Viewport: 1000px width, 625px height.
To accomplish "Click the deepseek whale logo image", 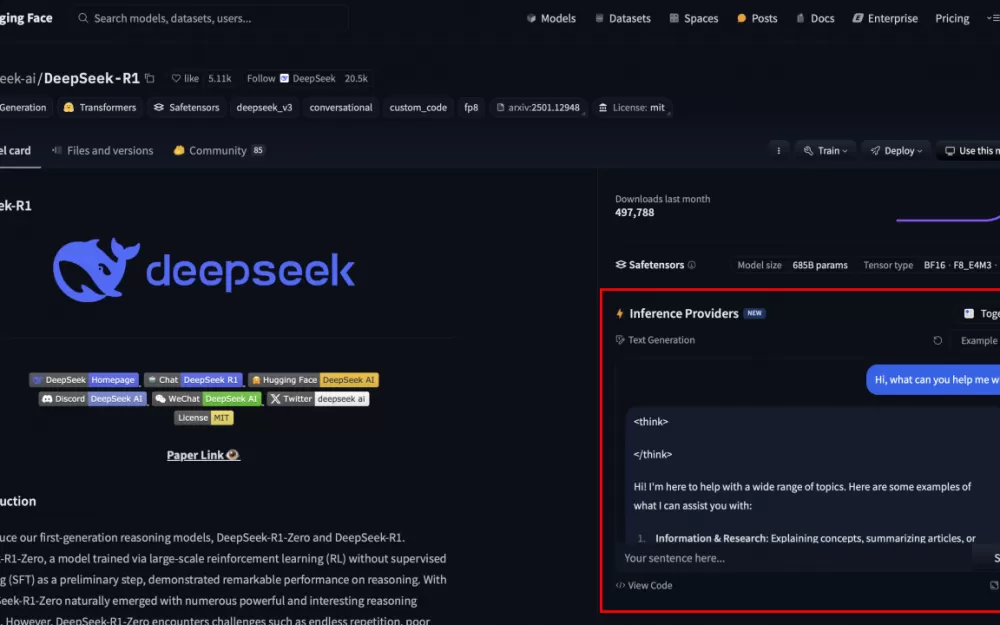I will tap(203, 270).
